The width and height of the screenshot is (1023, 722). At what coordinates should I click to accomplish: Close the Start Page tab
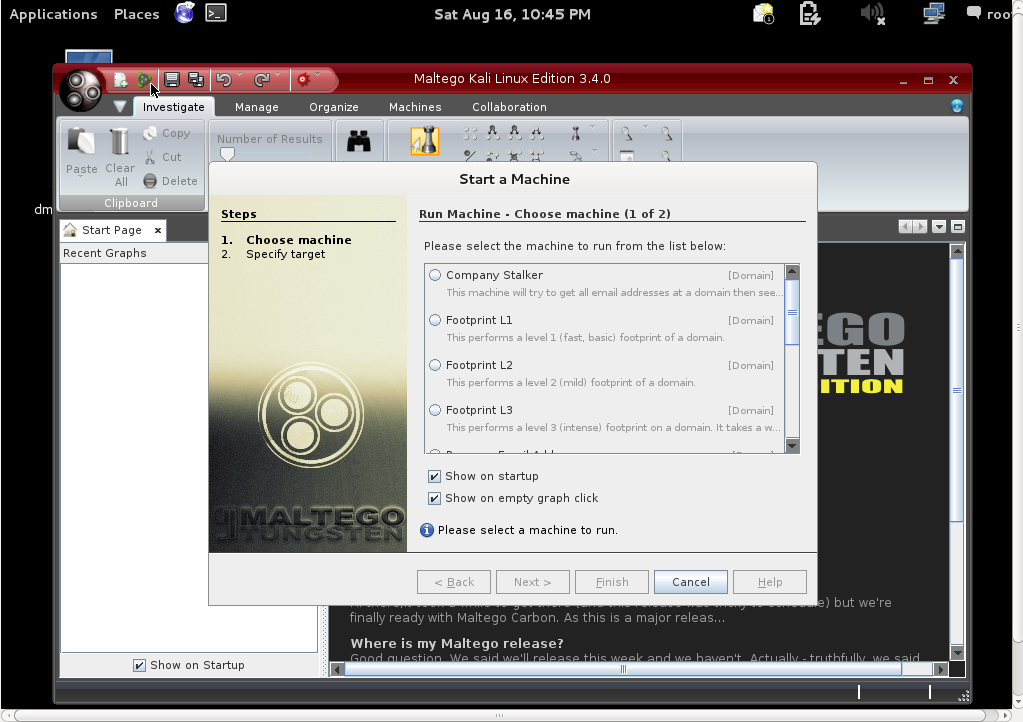pyautogui.click(x=157, y=230)
